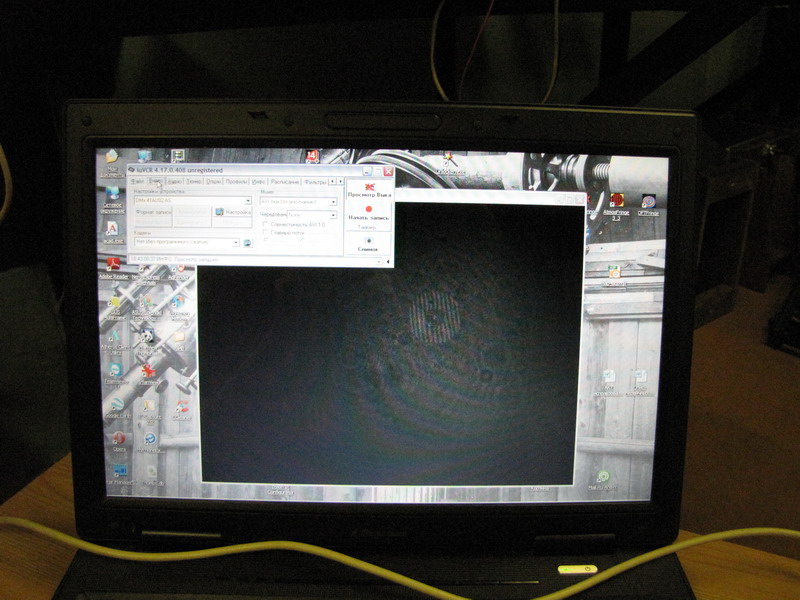Collapse the iuVCR side panel arrow
The image size is (800, 600).
[388, 262]
